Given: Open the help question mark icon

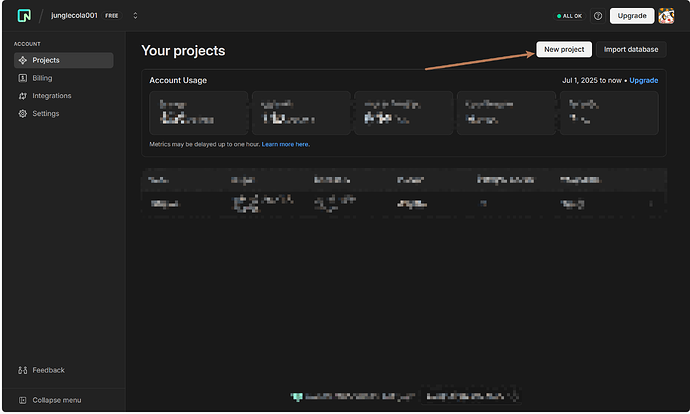Looking at the screenshot, I should pyautogui.click(x=598, y=16).
